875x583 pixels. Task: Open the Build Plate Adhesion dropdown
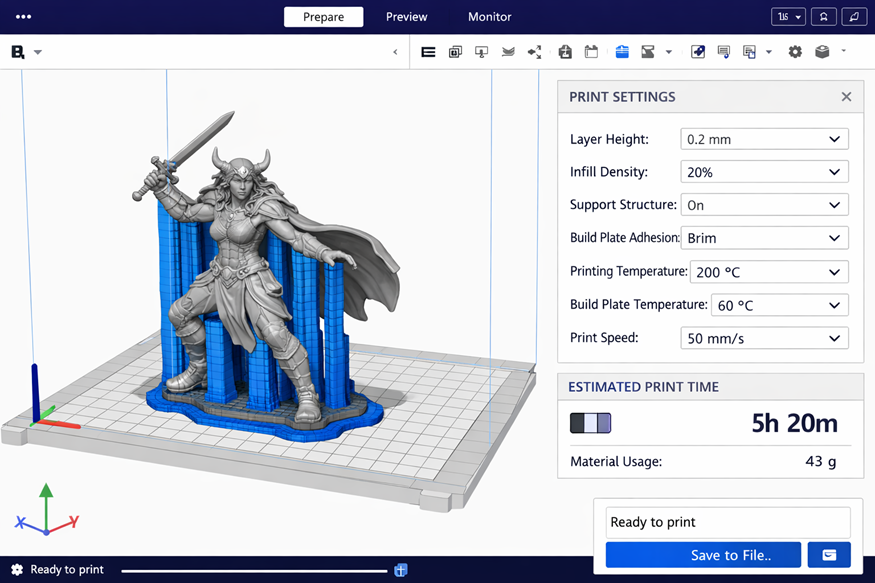[764, 238]
